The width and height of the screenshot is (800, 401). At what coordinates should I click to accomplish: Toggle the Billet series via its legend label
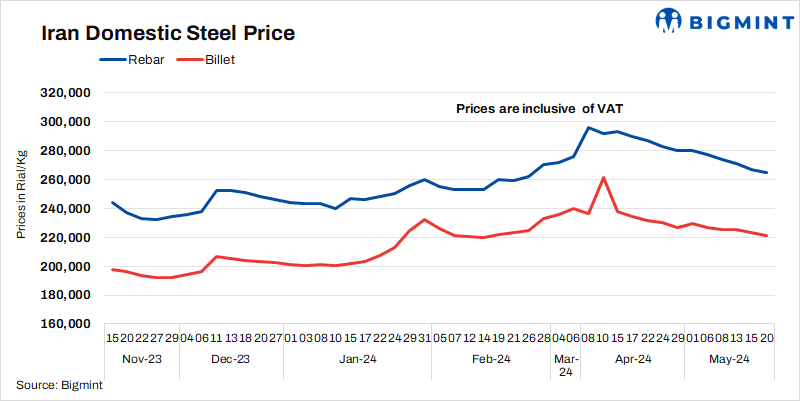coord(219,60)
